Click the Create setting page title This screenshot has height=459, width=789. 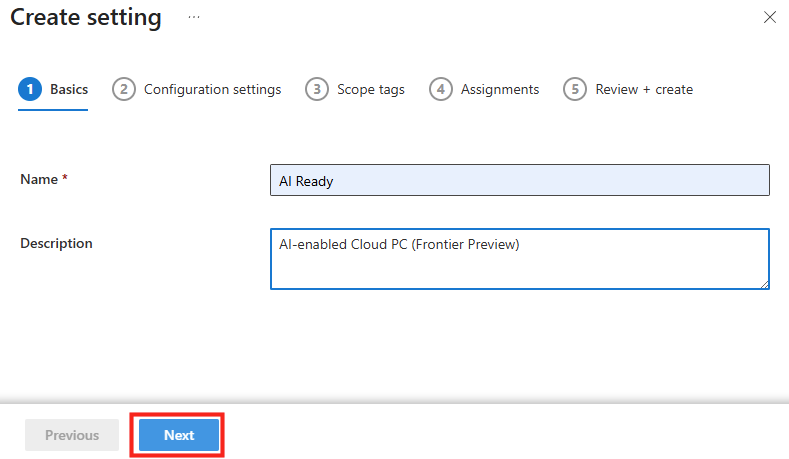tap(86, 17)
